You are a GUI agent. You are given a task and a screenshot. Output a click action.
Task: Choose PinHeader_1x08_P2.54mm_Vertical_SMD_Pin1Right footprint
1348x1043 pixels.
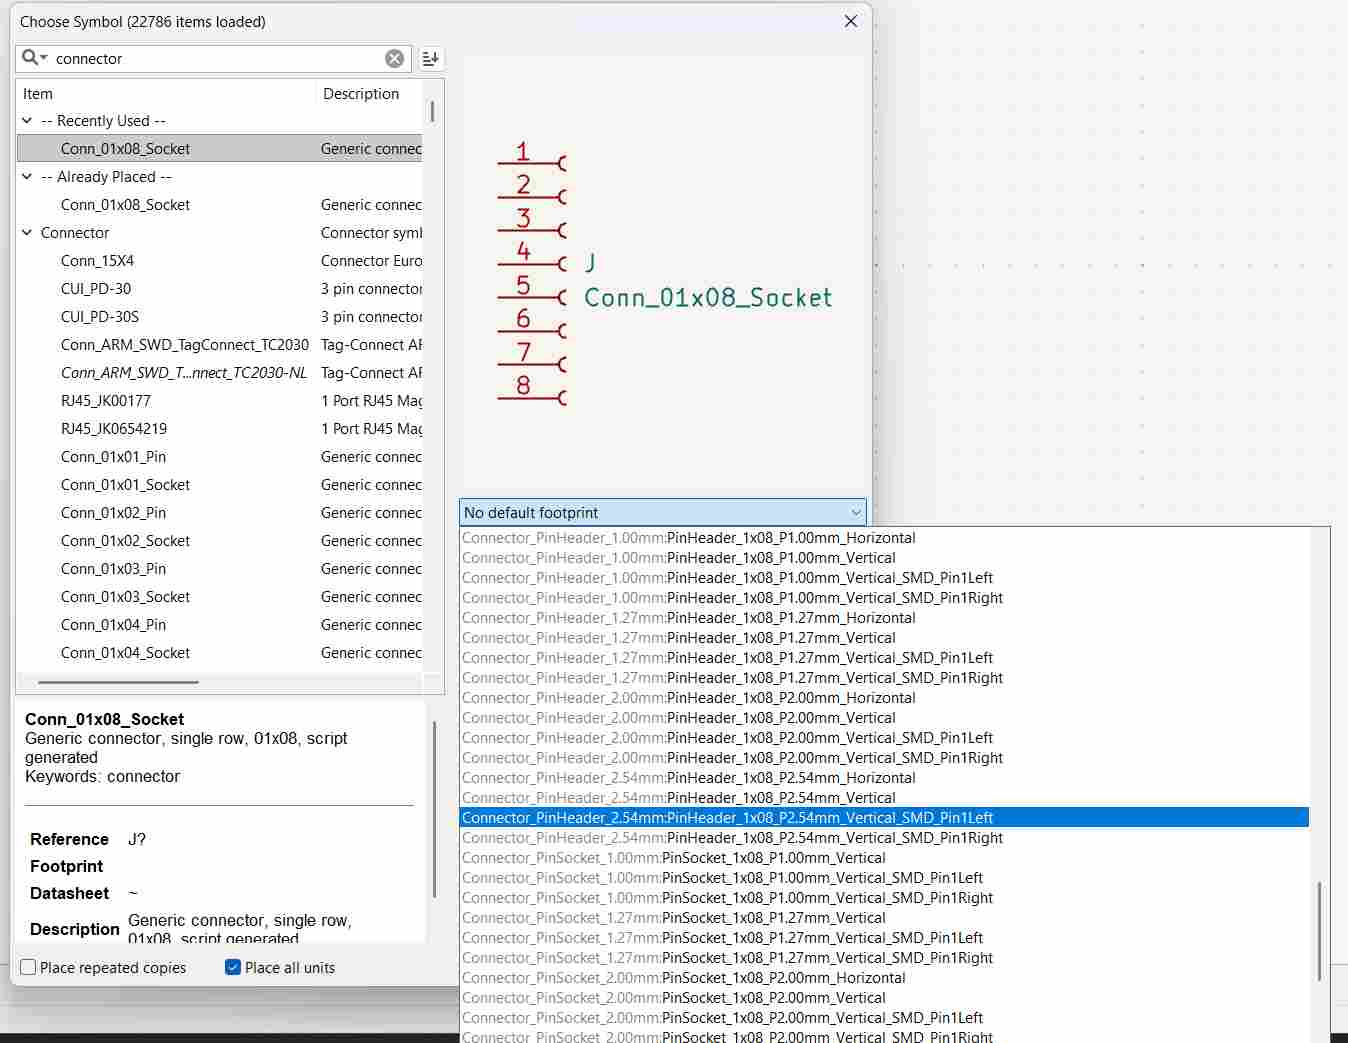pos(884,838)
